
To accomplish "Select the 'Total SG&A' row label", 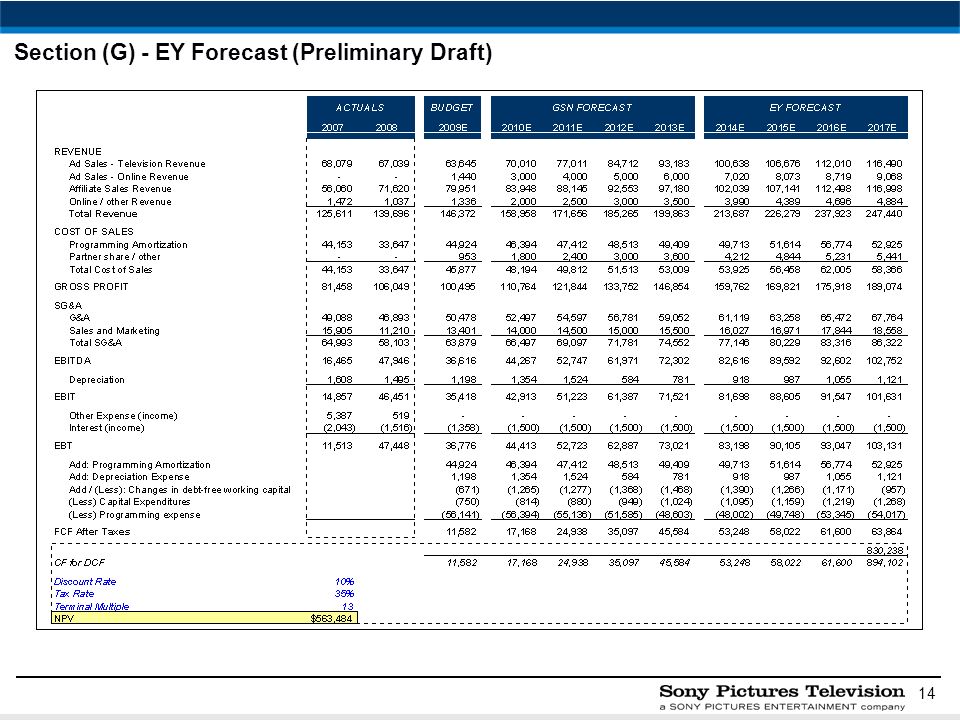I will click(x=96, y=343).
